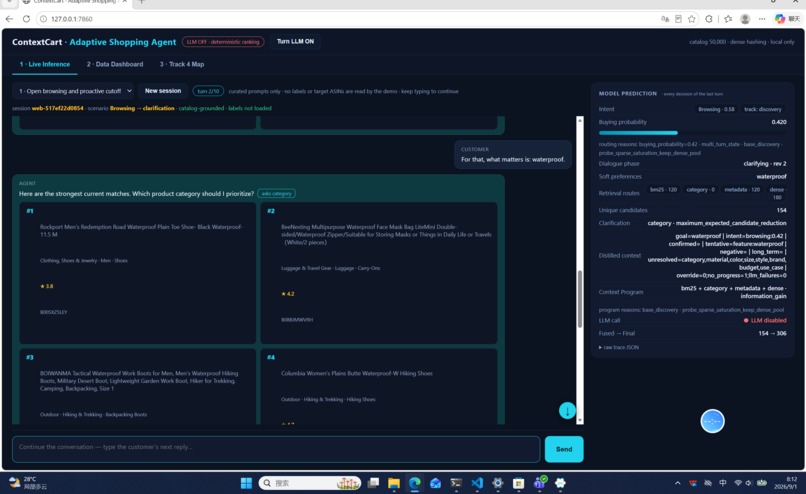
Task: Switch to the Data Dashboard tab
Action: point(115,64)
